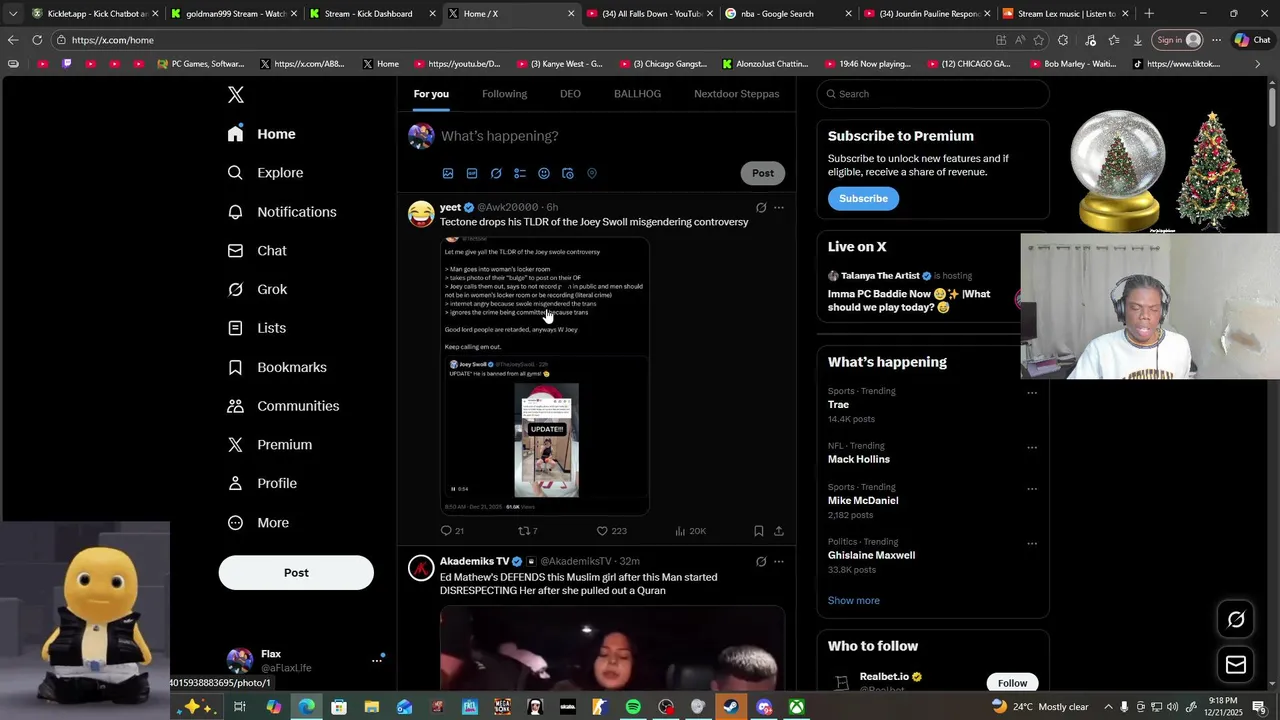Open Xbox app from the taskbar
The image size is (1280, 720).
pyautogui.click(x=796, y=707)
